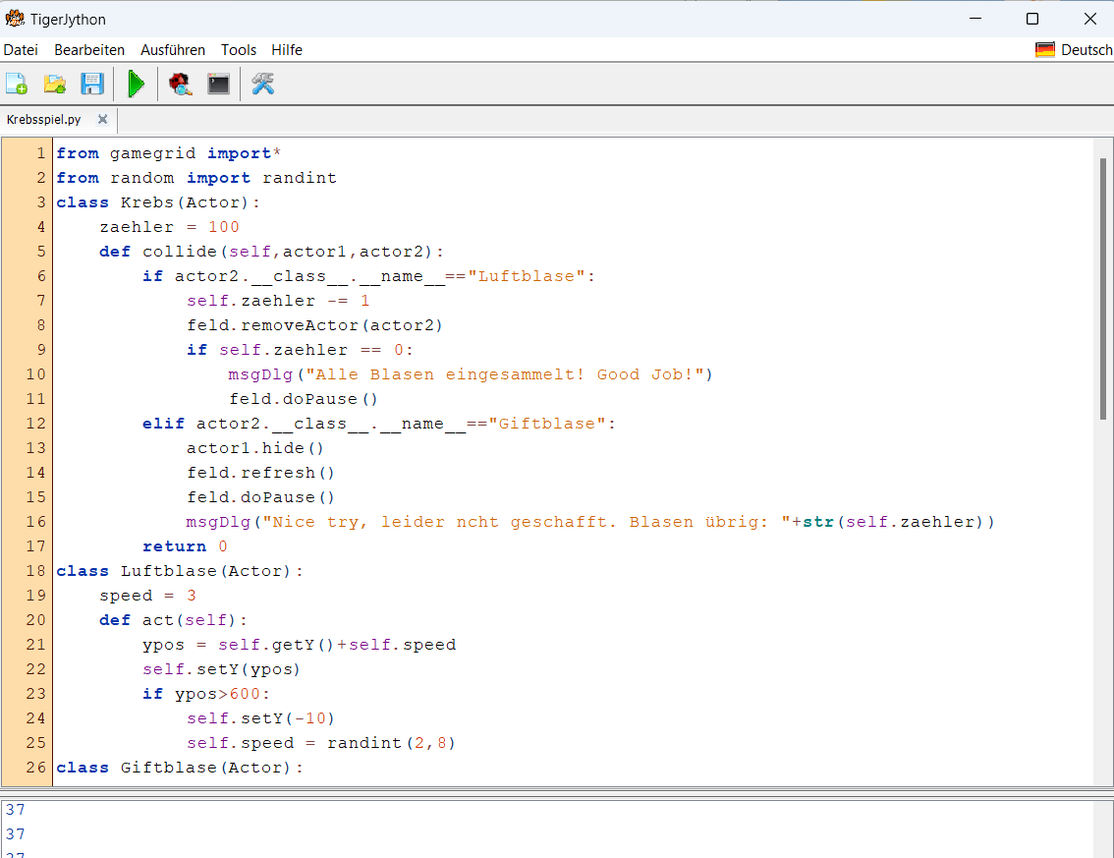This screenshot has height=858, width=1114.
Task: Click the TigerJython icon in the title bar
Action: point(16,18)
